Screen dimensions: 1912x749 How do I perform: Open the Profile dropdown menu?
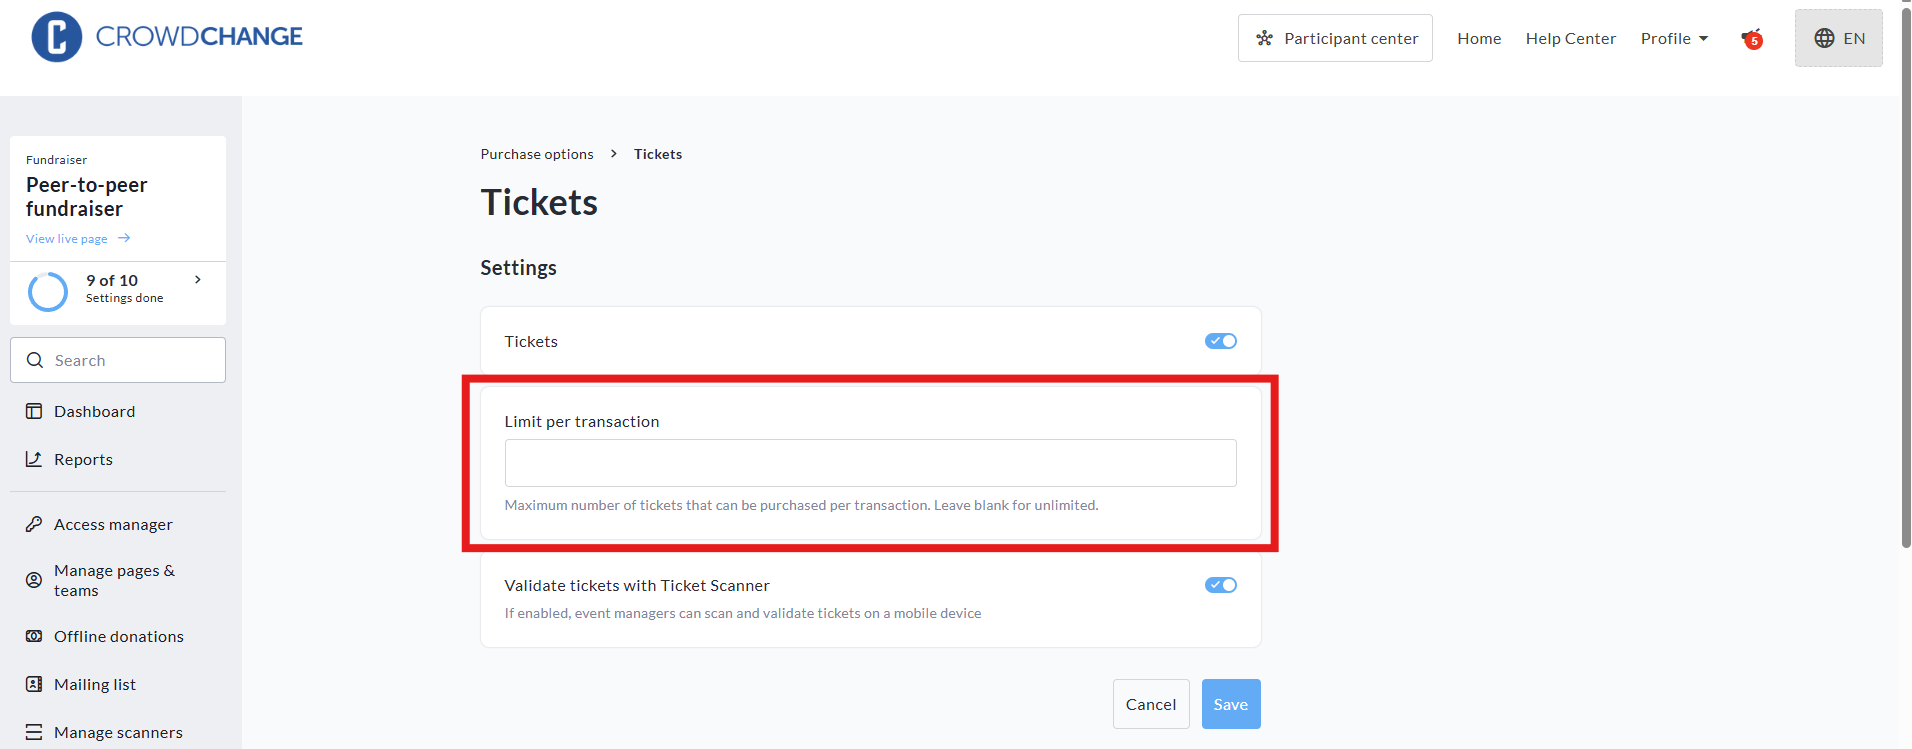(x=1674, y=39)
